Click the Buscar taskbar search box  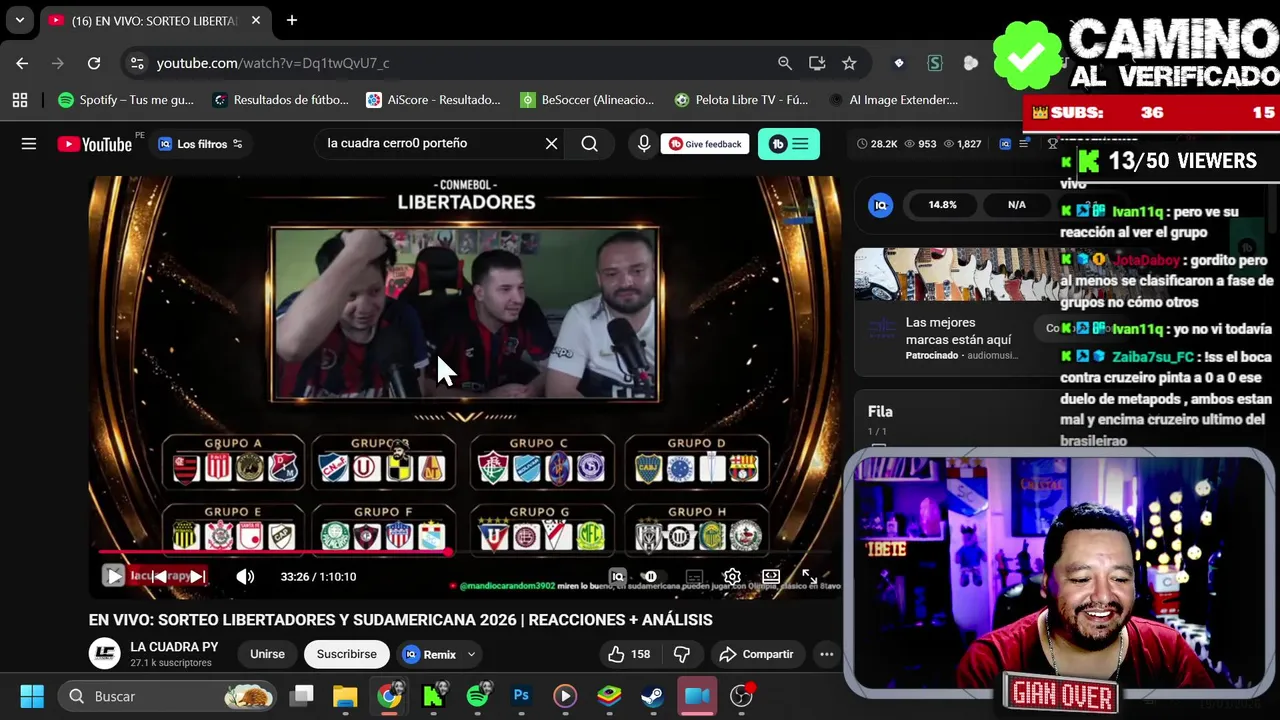point(166,696)
